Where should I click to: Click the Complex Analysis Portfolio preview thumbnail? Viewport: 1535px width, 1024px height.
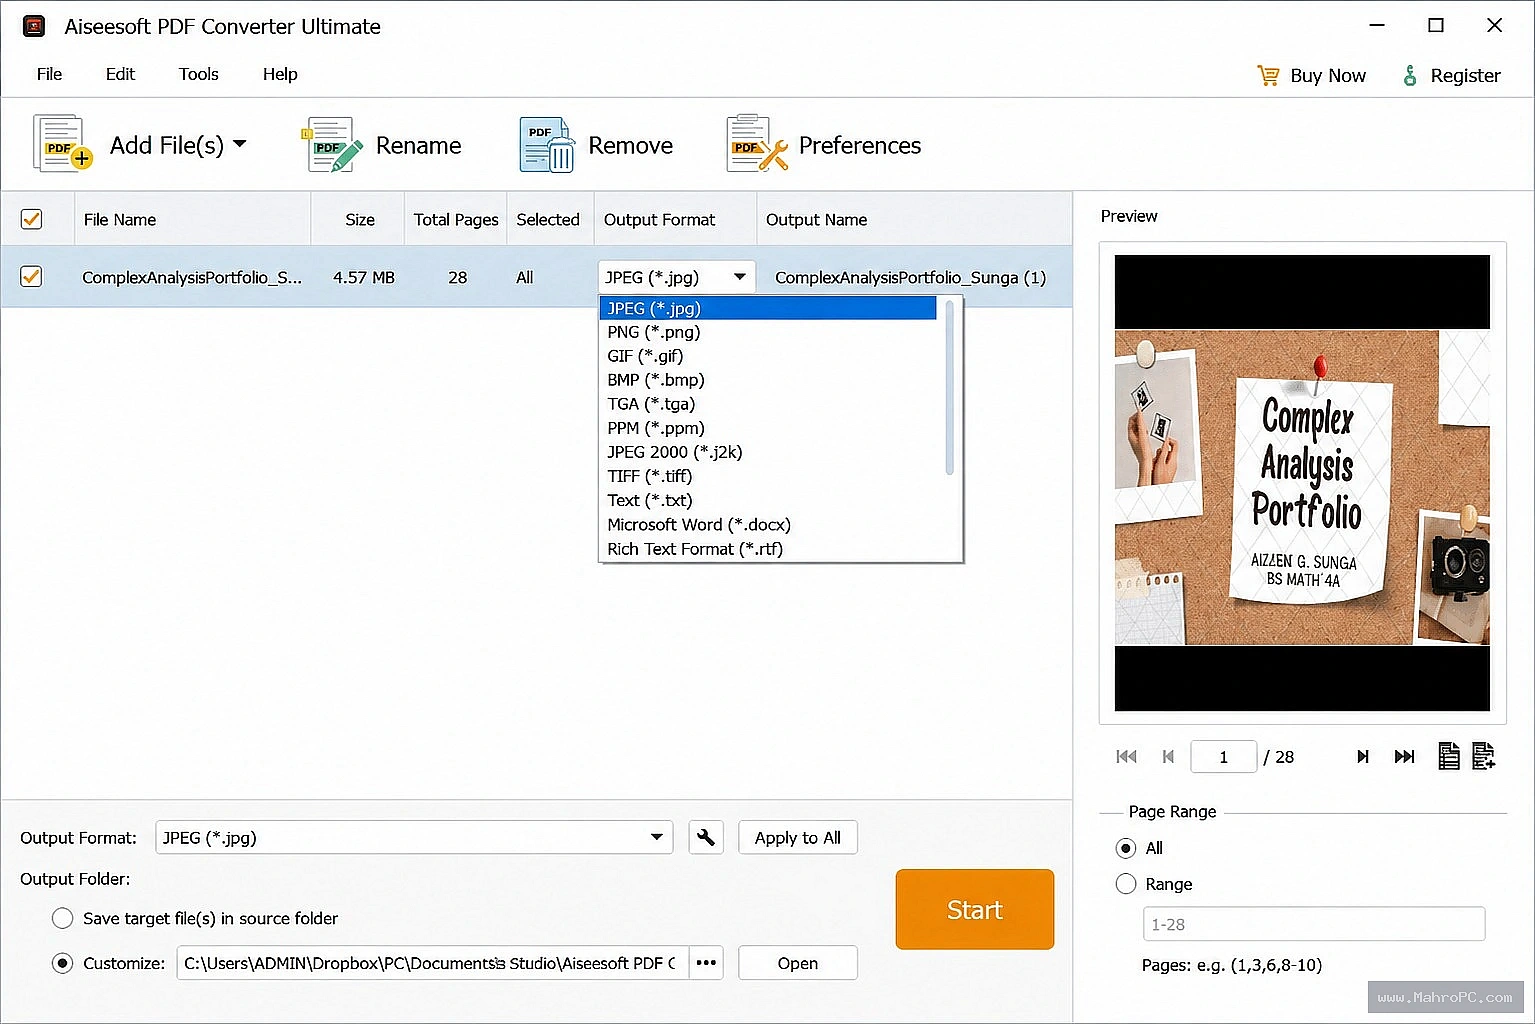point(1302,483)
